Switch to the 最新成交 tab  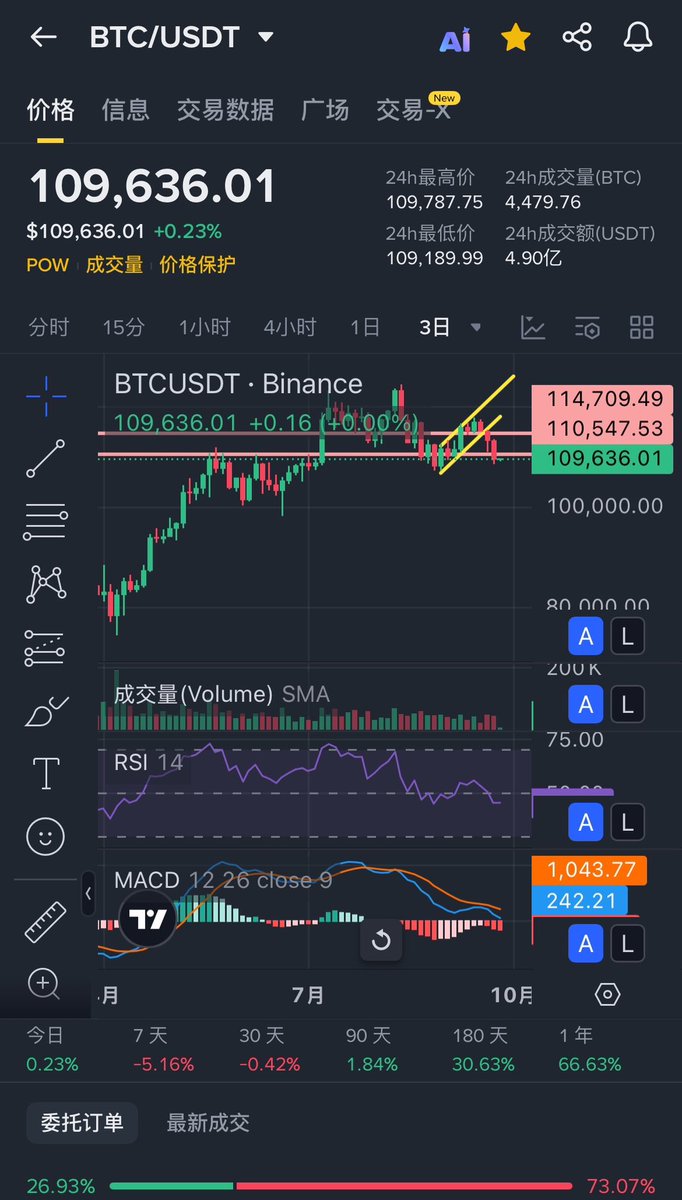click(x=208, y=1123)
